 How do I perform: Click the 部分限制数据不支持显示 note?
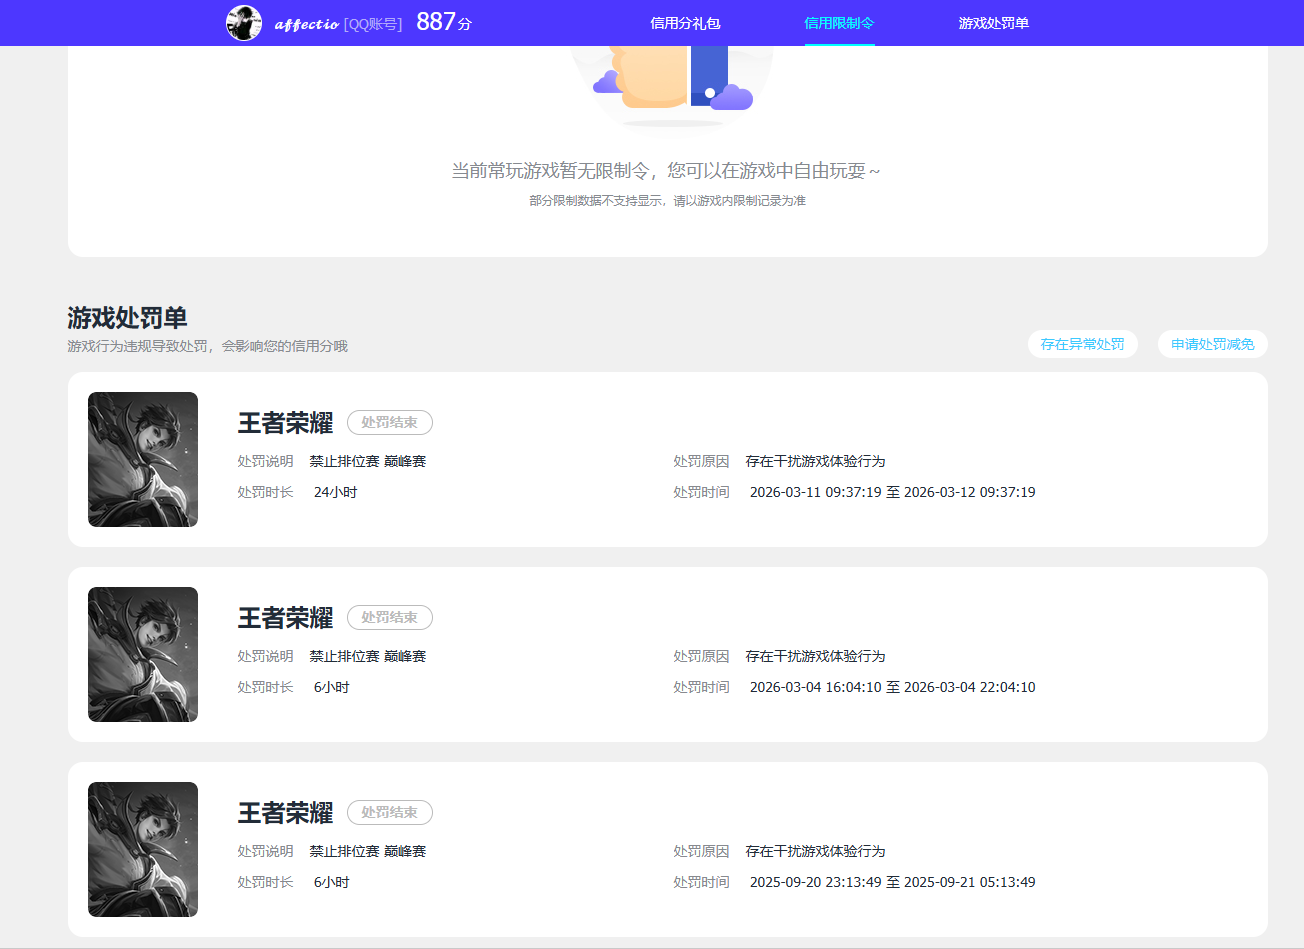point(667,201)
